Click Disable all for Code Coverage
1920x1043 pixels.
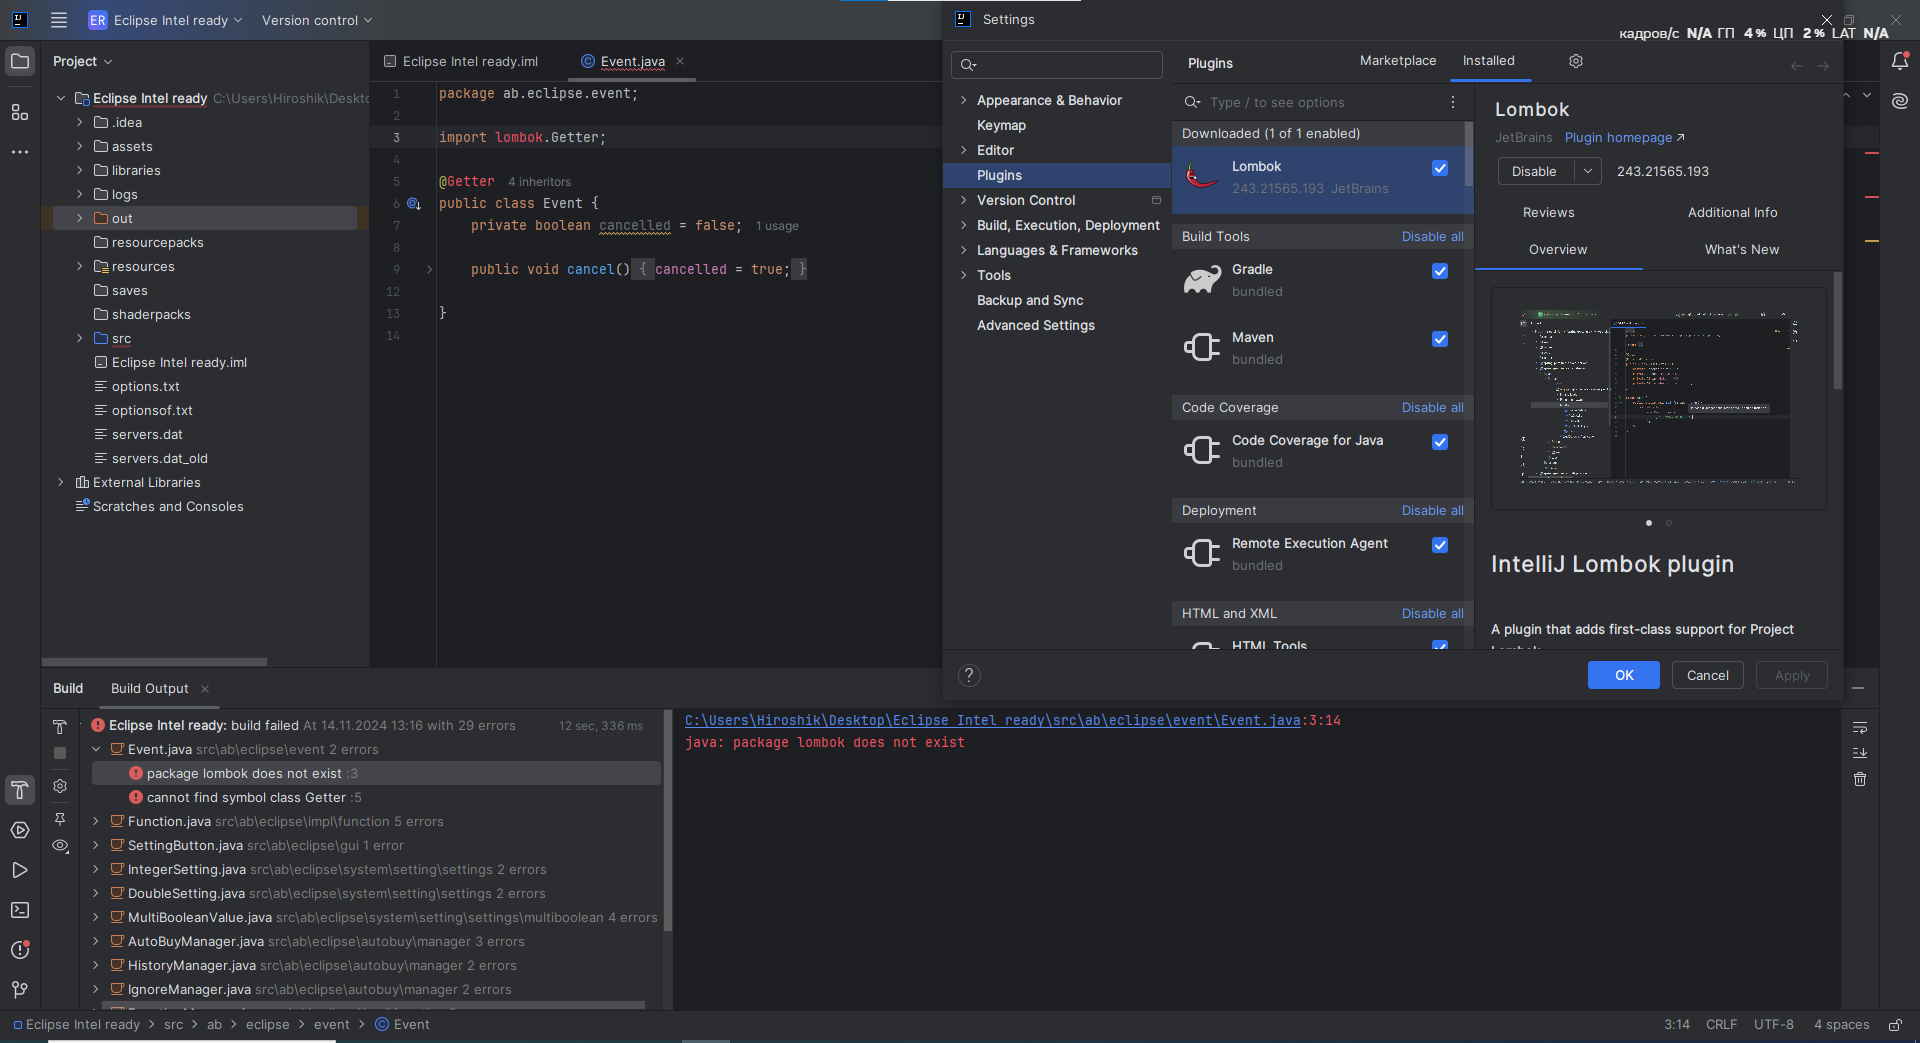(x=1432, y=407)
